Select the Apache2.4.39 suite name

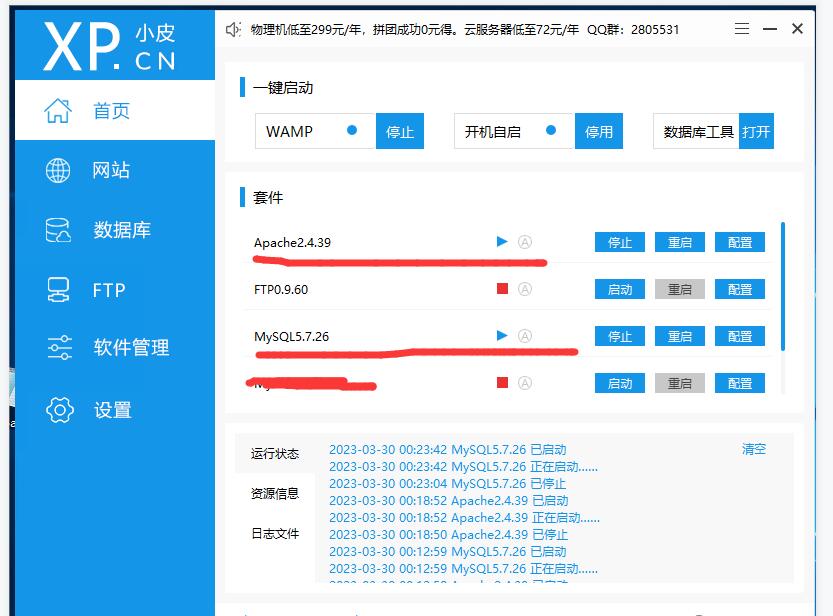tap(292, 243)
